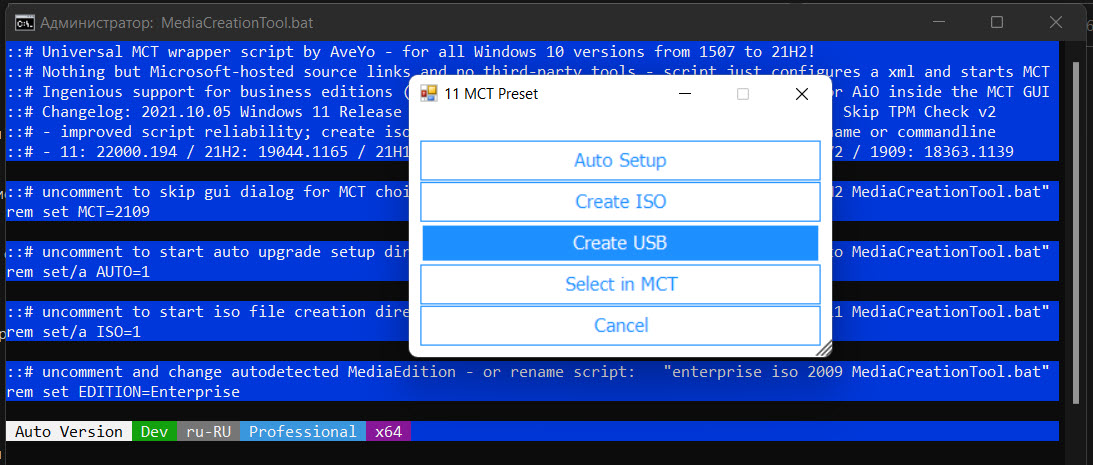
Task: Close the 11 MCT Preset dialog
Action: coord(802,93)
